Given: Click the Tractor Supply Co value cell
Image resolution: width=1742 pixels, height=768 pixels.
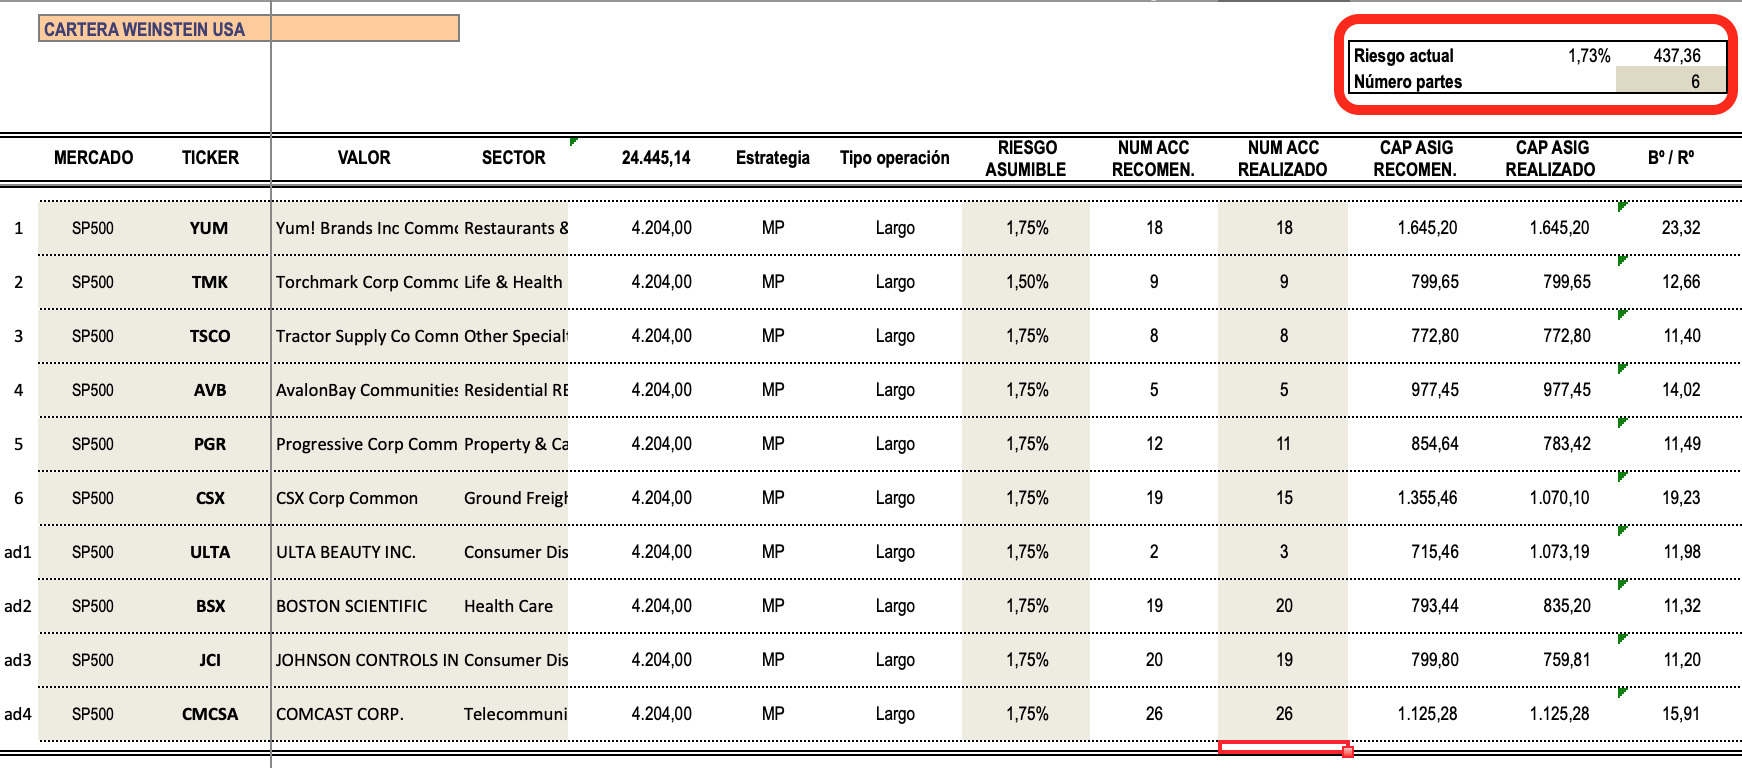Looking at the screenshot, I should pyautogui.click(x=366, y=336).
